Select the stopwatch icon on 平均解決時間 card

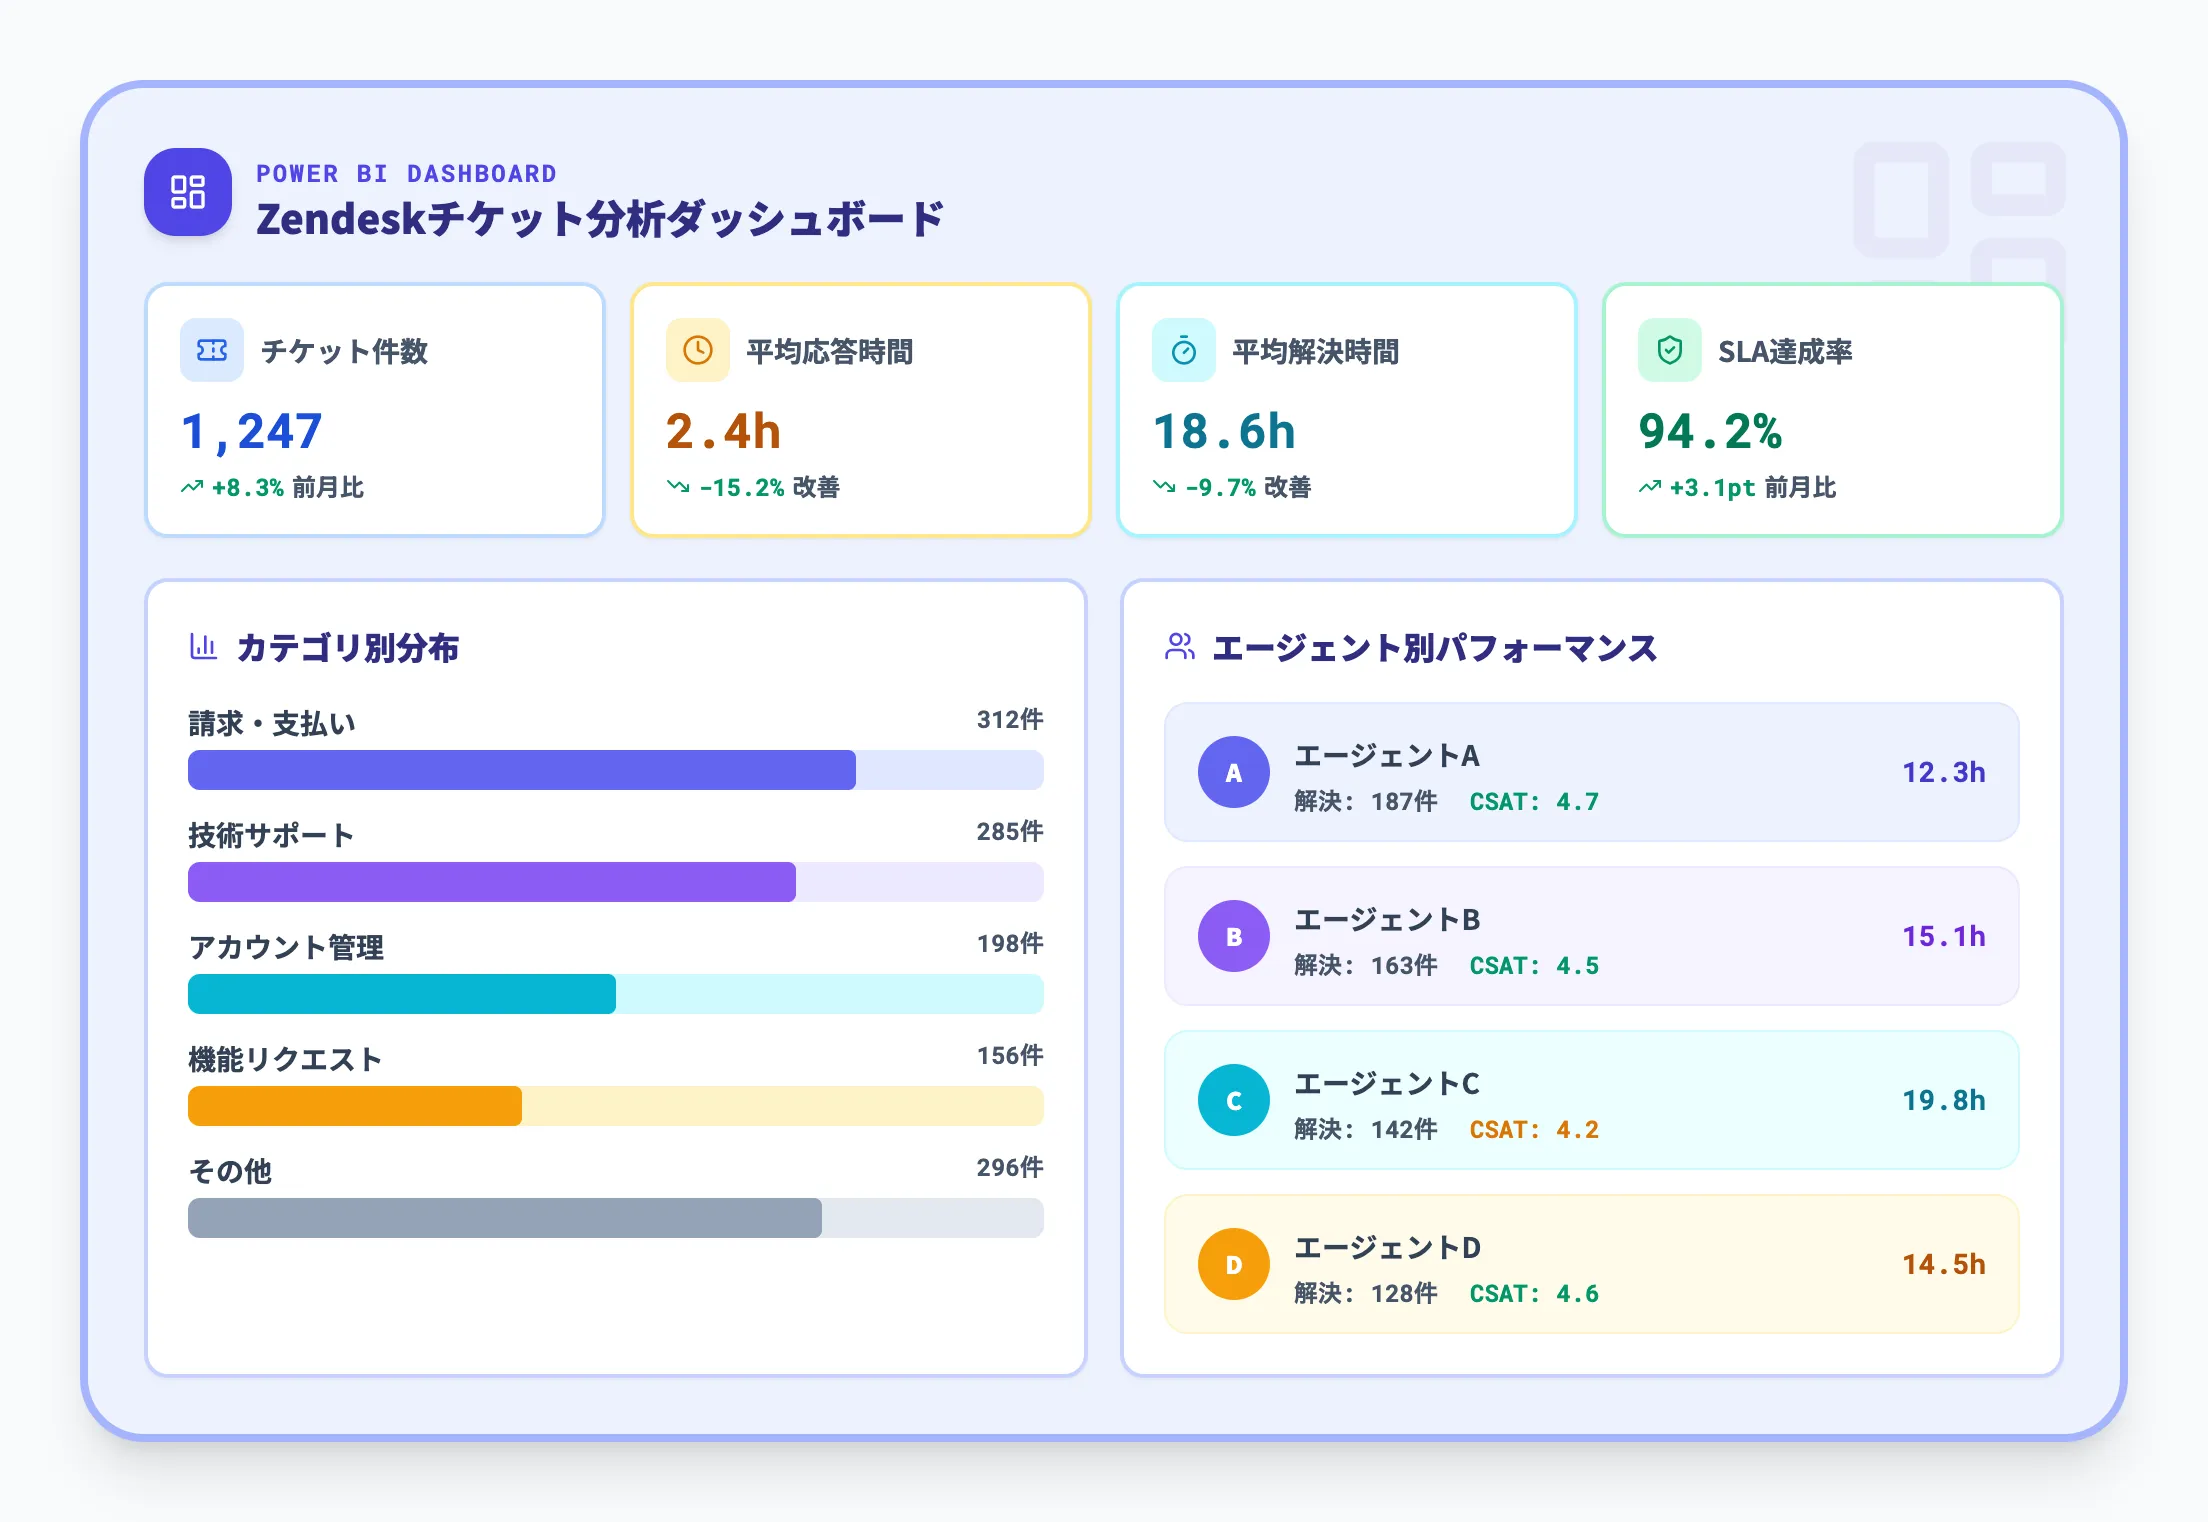pyautogui.click(x=1182, y=349)
